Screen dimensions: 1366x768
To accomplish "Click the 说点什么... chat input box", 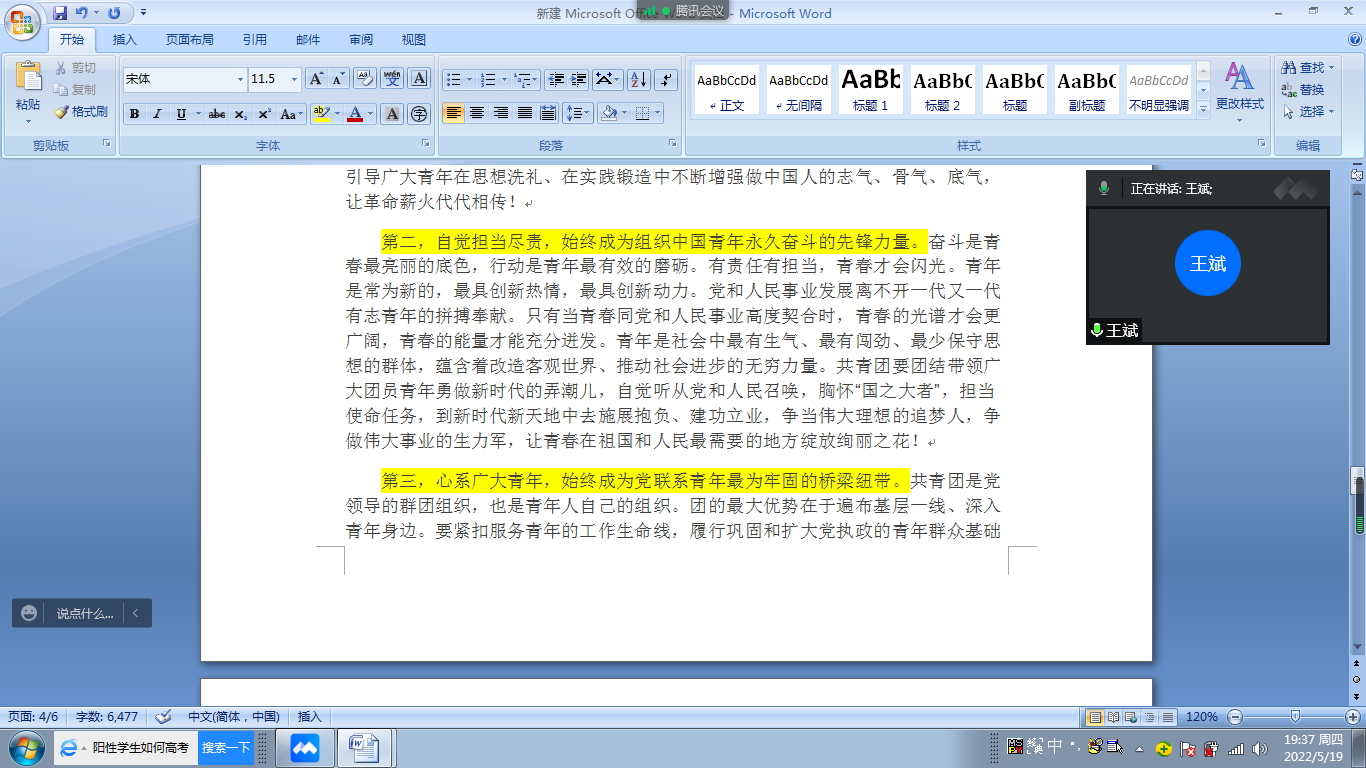I will coord(84,613).
